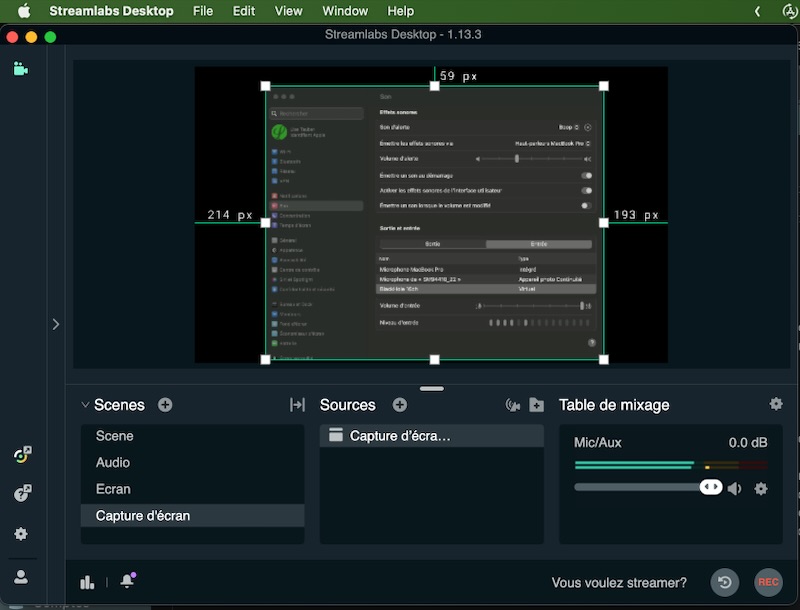Image resolution: width=800 pixels, height=610 pixels.
Task: Toggle studio mode icon in Sources header
Action: (x=513, y=405)
